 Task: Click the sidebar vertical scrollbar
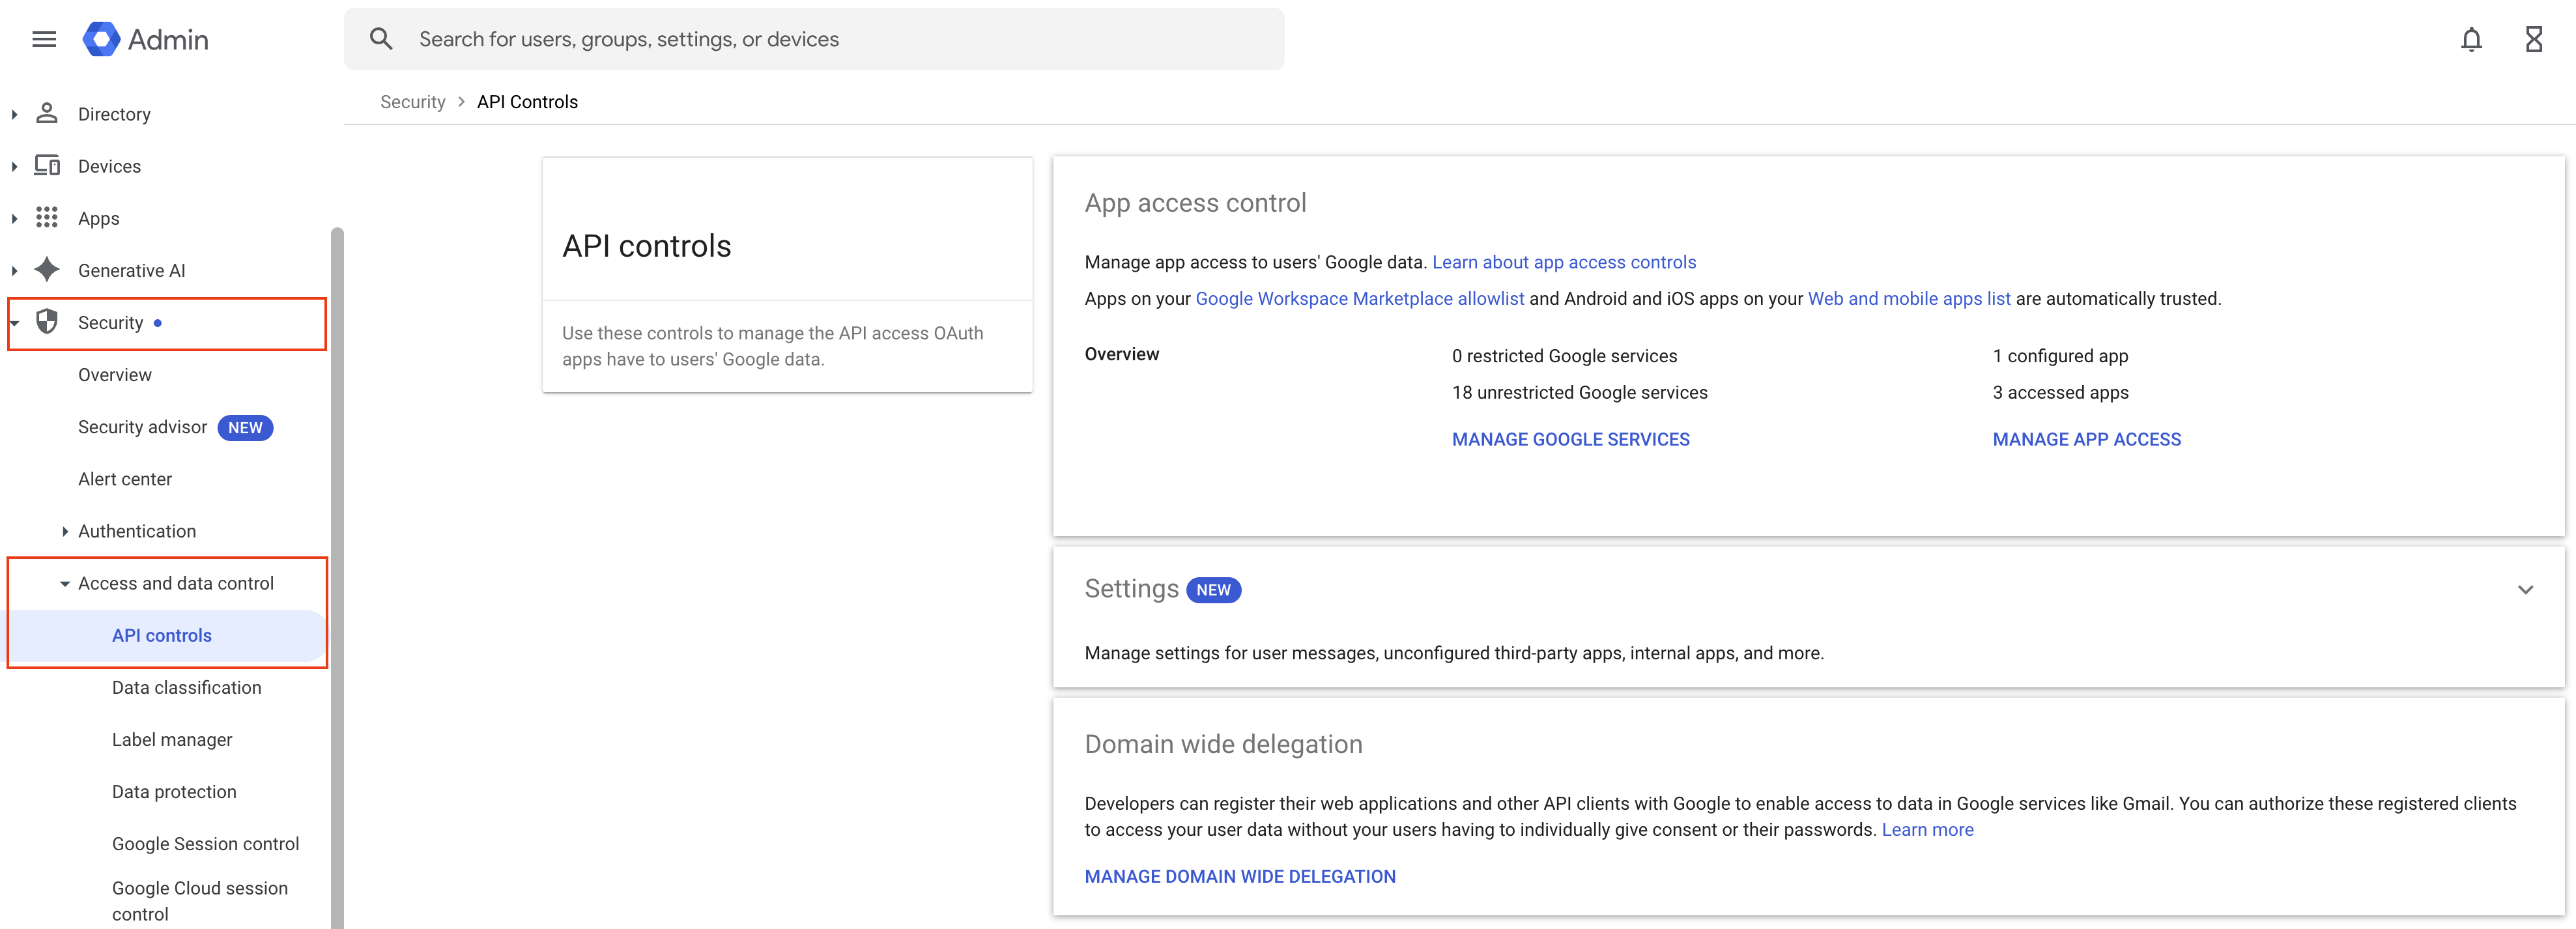337,580
